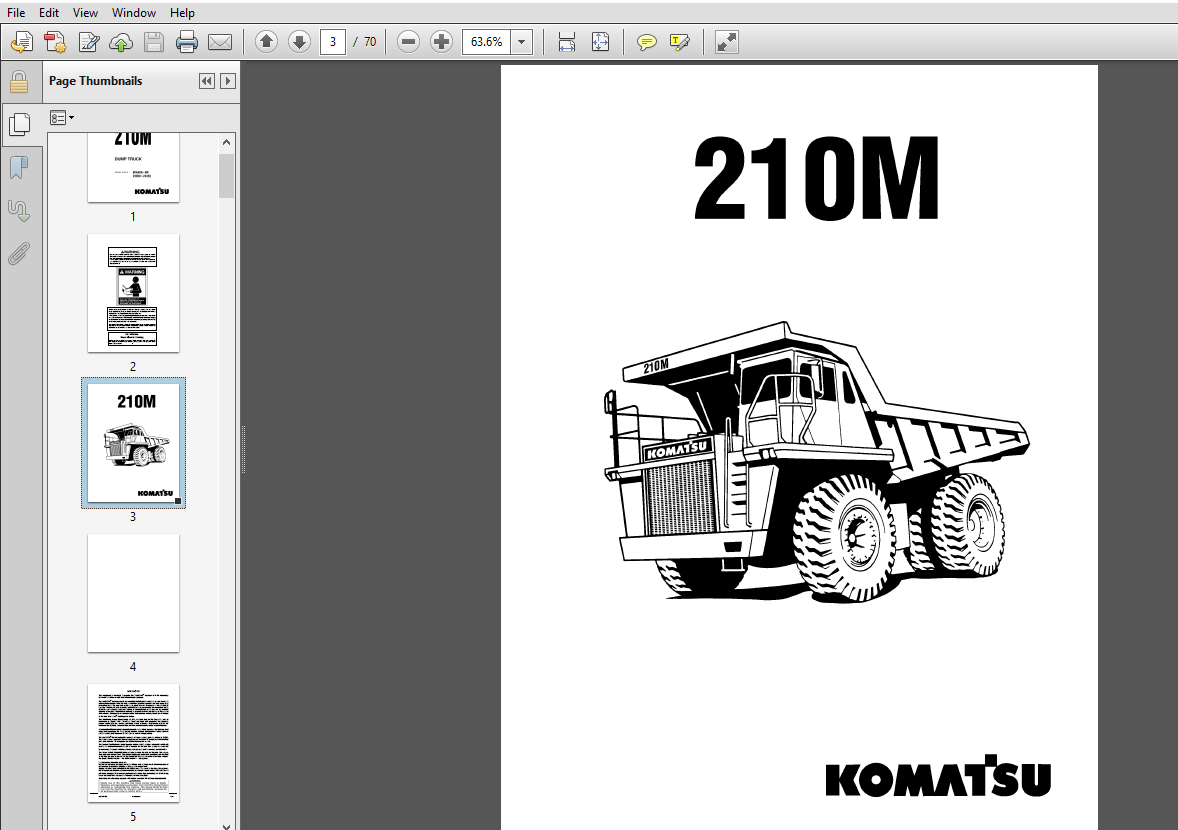The image size is (1178, 830).
Task: Open the View menu
Action: point(85,13)
